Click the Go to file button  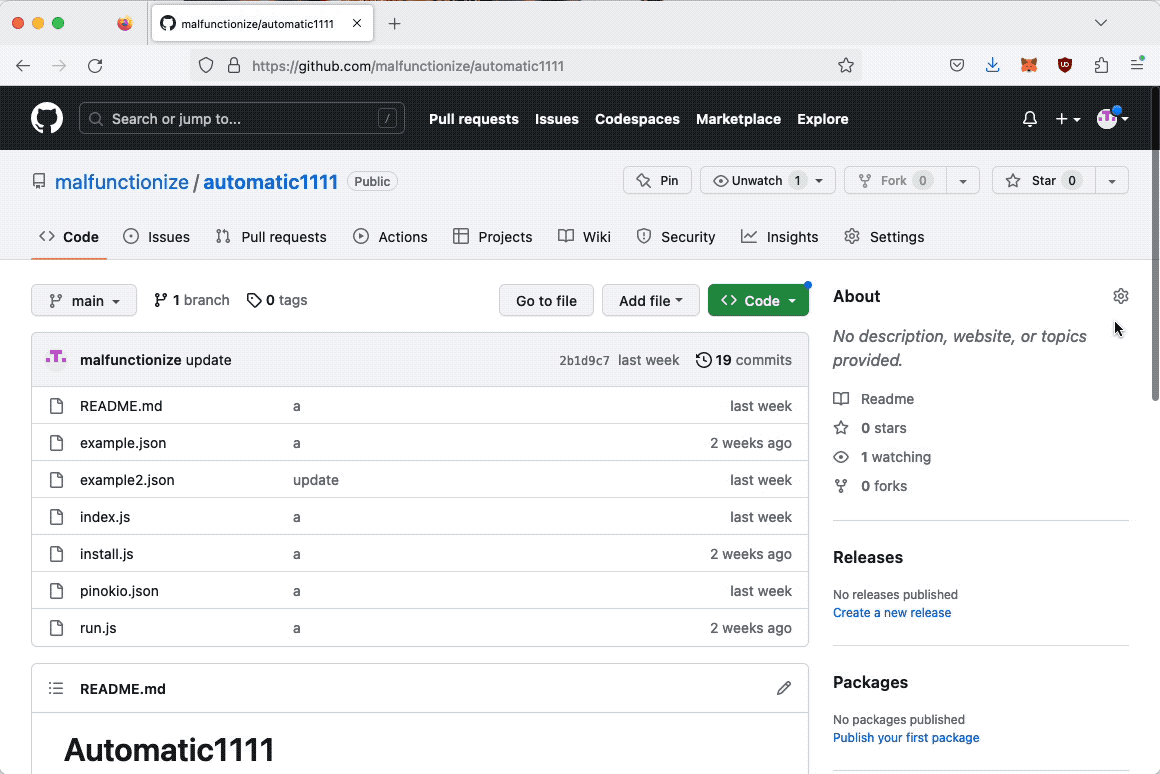[x=546, y=301]
